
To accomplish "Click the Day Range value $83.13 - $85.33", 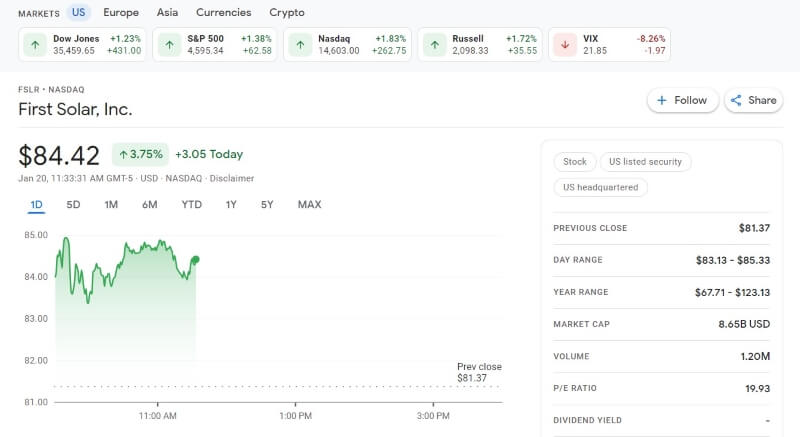I will pyautogui.click(x=733, y=260).
